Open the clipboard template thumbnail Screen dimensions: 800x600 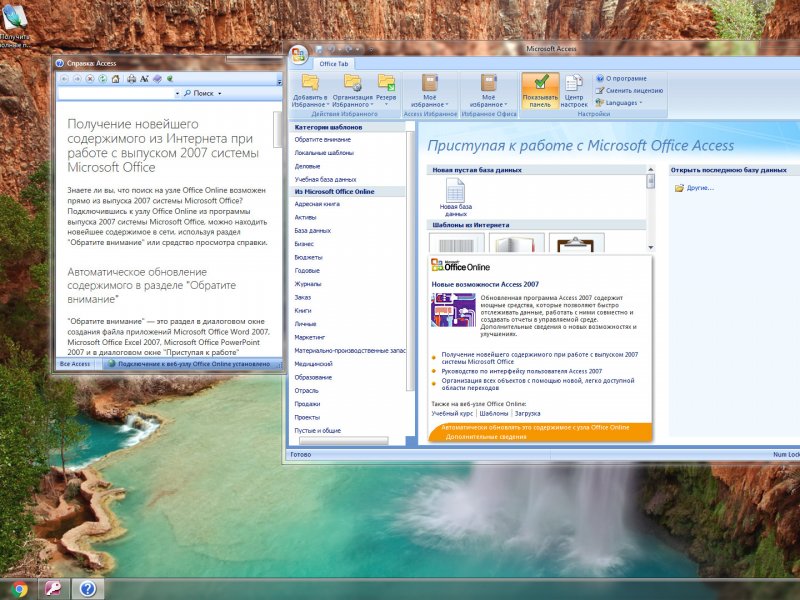click(x=577, y=243)
